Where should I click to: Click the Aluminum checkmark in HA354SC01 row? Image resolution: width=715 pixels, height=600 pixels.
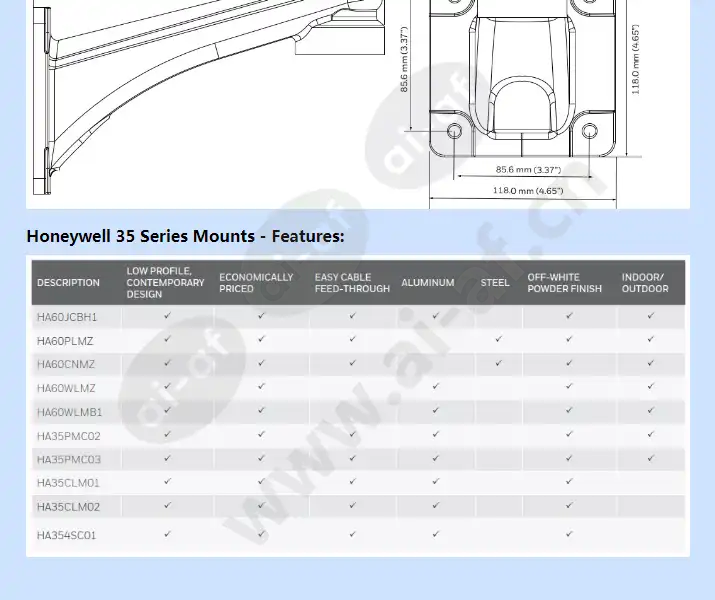click(436, 533)
